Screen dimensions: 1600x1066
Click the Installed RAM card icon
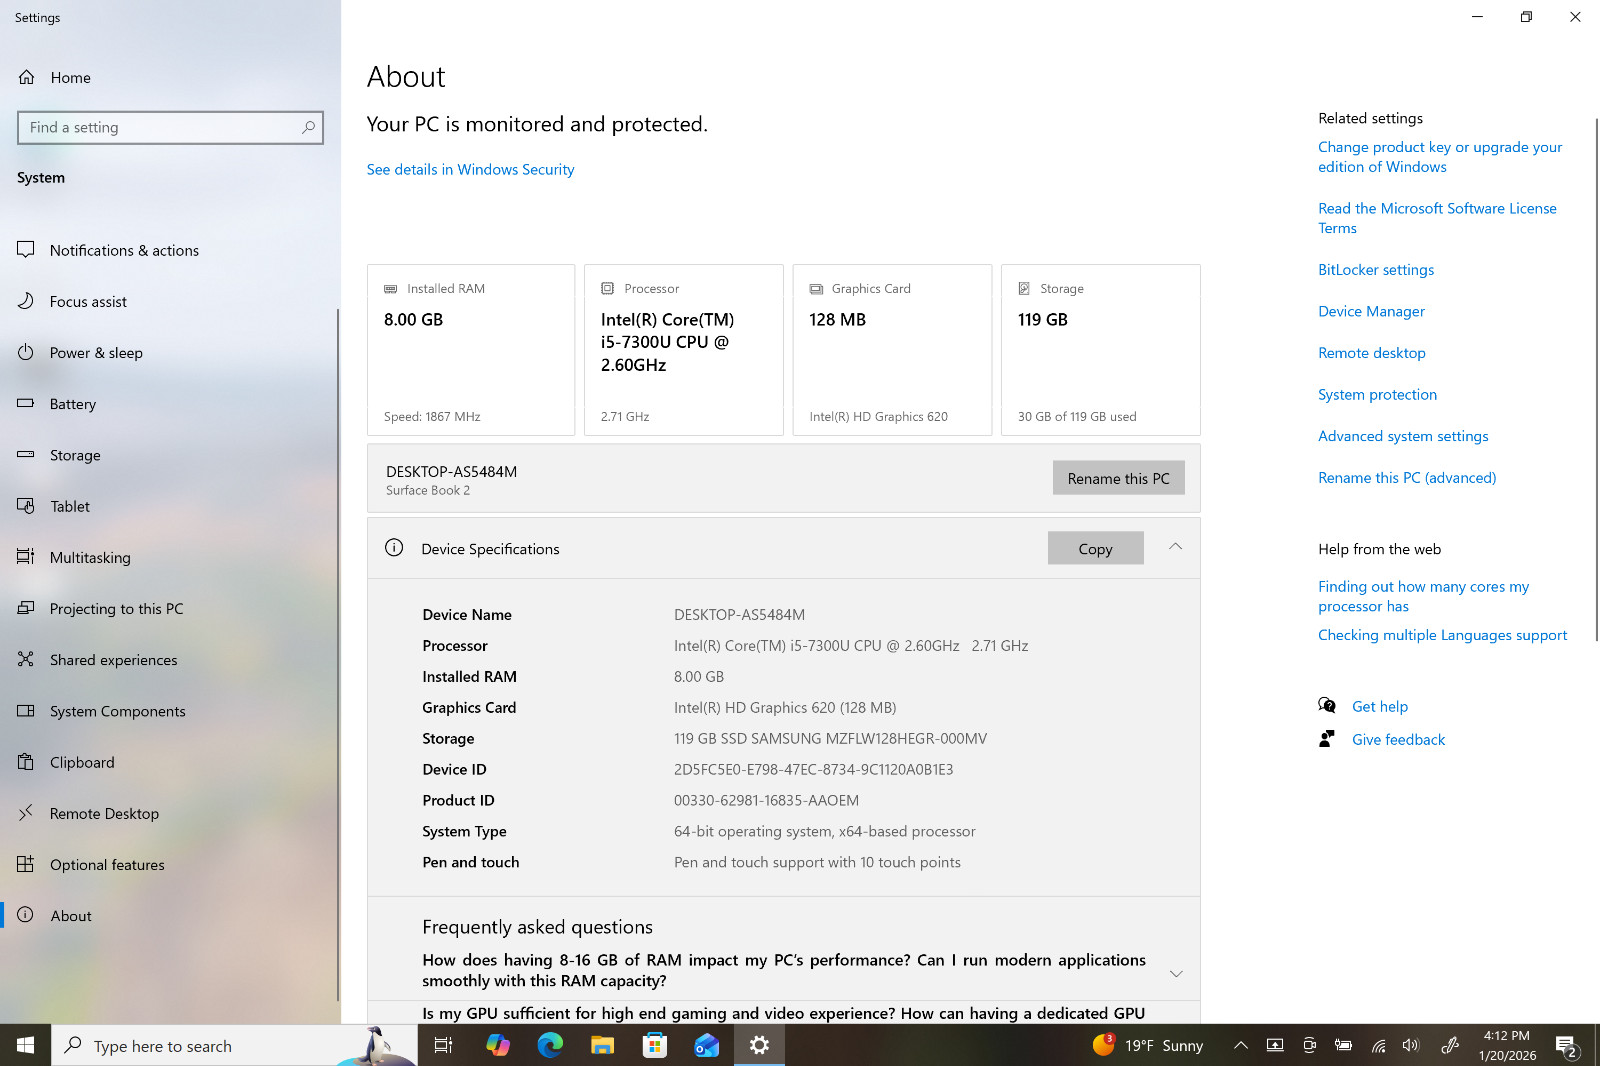pyautogui.click(x=391, y=288)
